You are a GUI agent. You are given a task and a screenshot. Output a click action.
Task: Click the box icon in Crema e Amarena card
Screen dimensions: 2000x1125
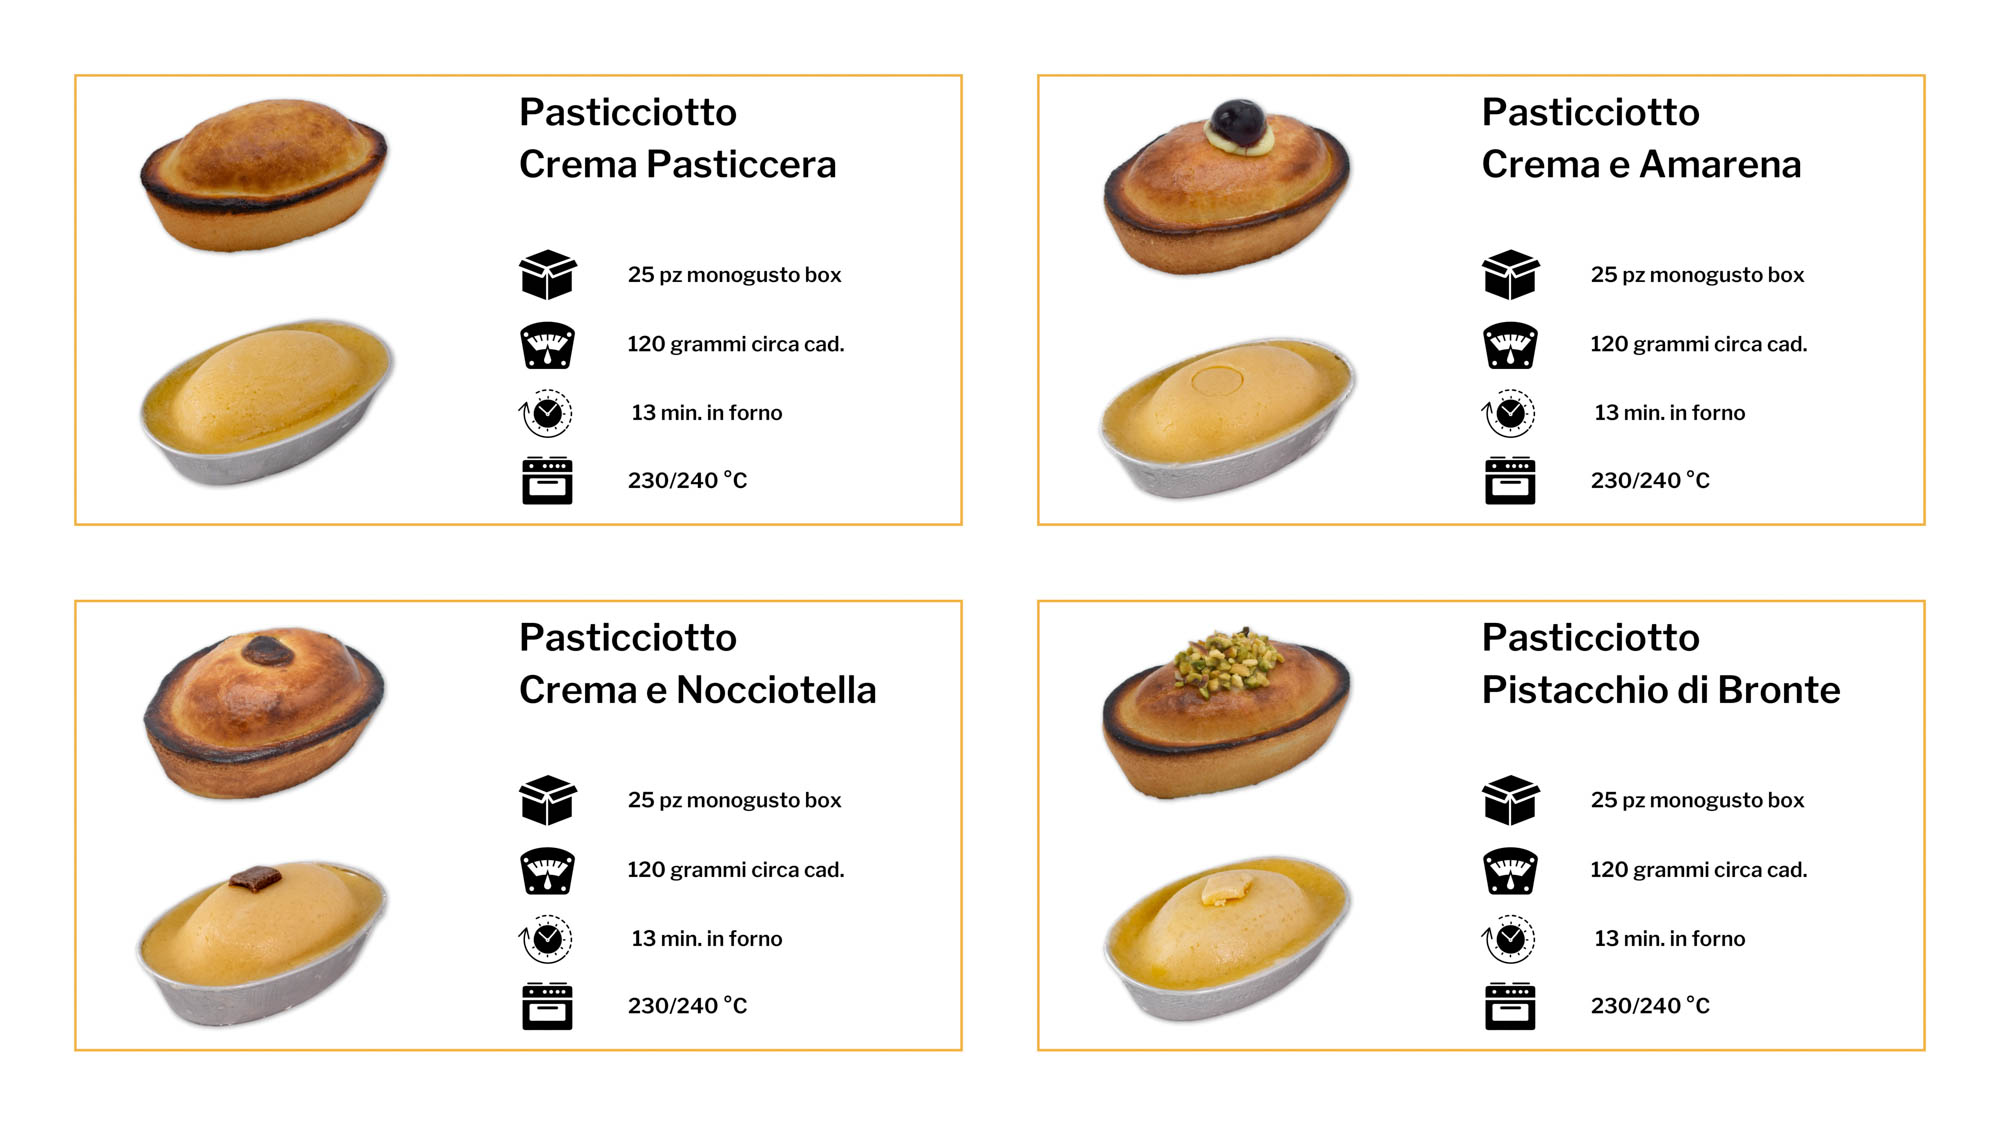pos(1510,275)
